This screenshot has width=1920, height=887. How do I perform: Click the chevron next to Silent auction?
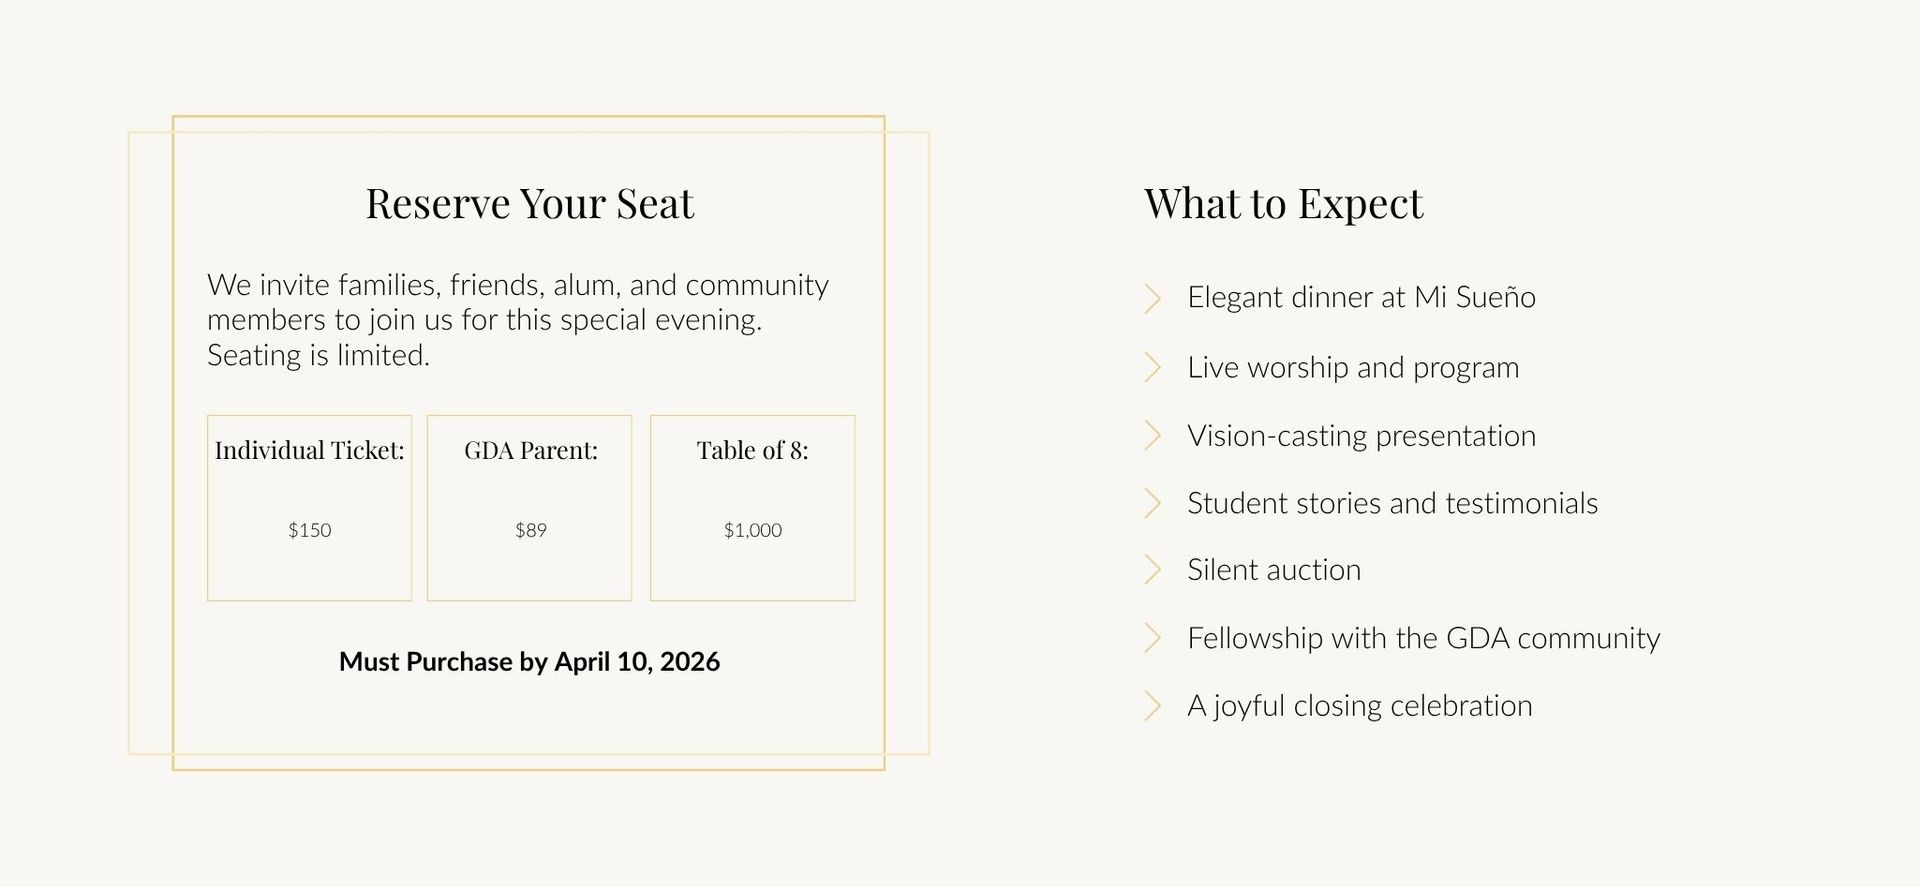[1152, 570]
